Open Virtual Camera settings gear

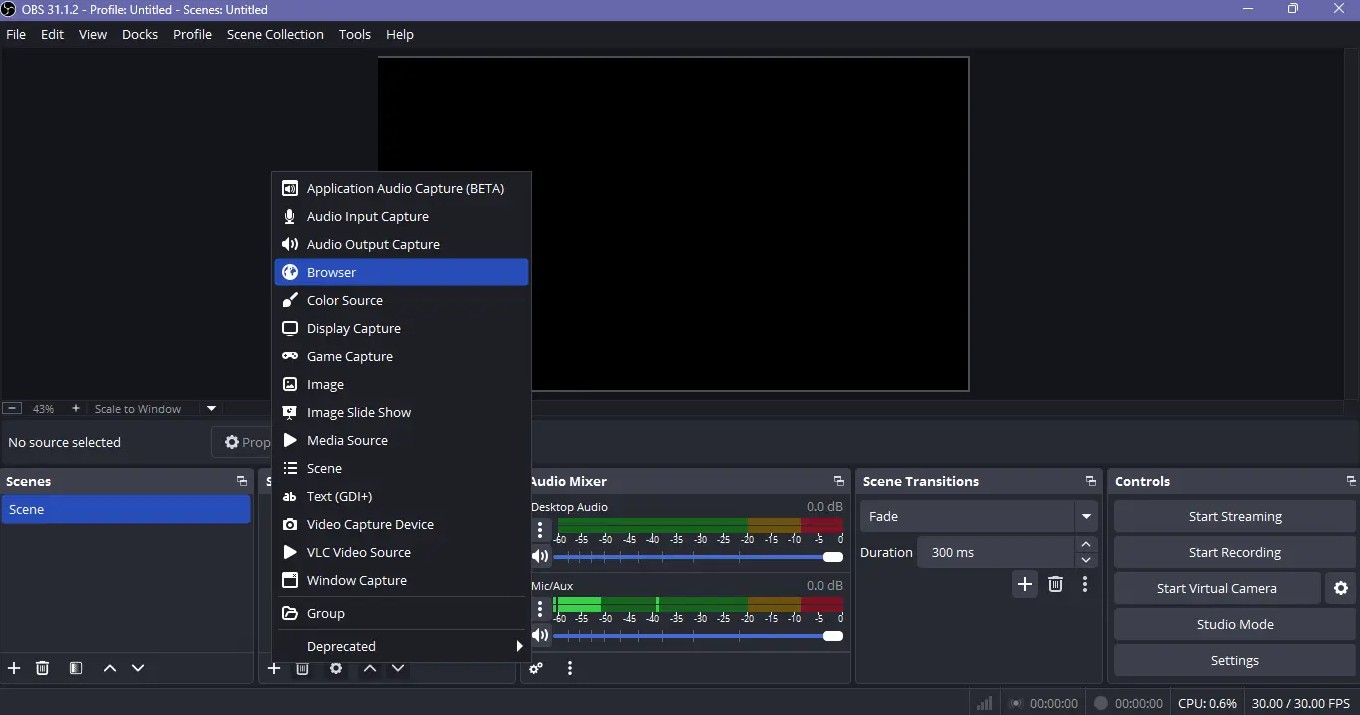[x=1341, y=588]
